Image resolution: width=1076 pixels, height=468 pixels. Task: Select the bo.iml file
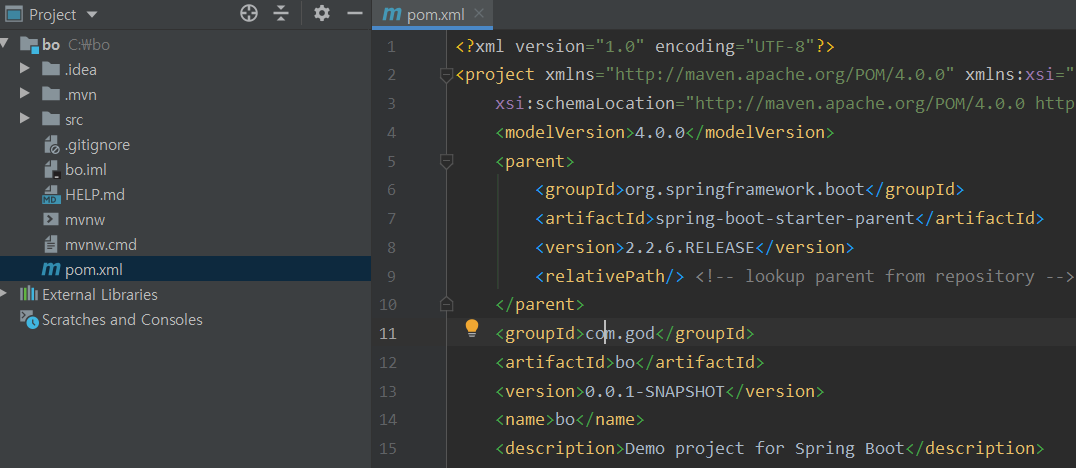click(x=86, y=169)
